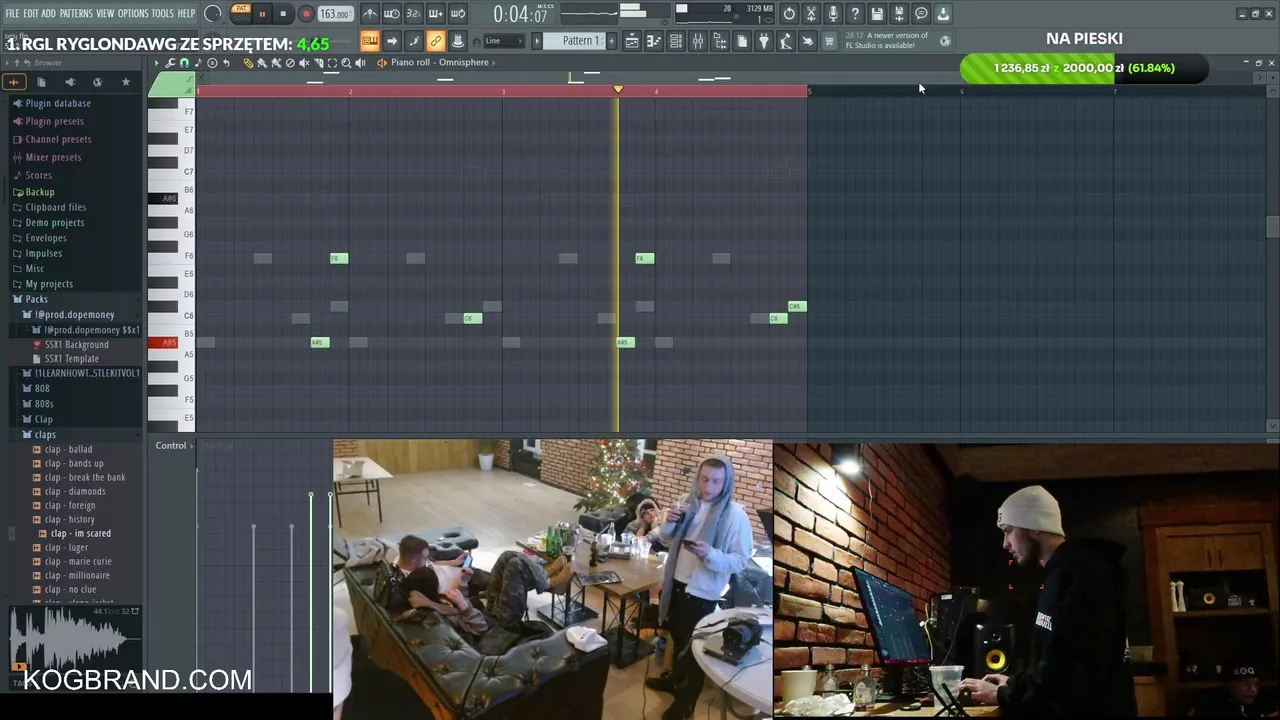
Task: Click the microphone one-click recording icon
Action: pos(833,14)
